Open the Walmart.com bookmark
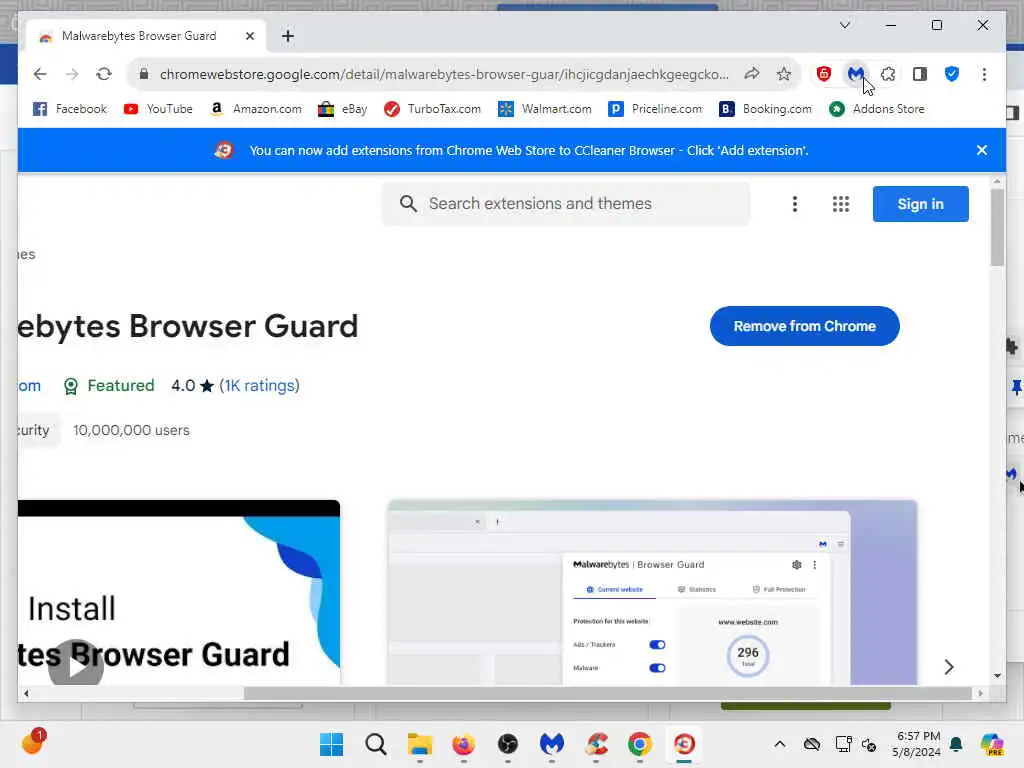The width and height of the screenshot is (1024, 768). point(545,109)
